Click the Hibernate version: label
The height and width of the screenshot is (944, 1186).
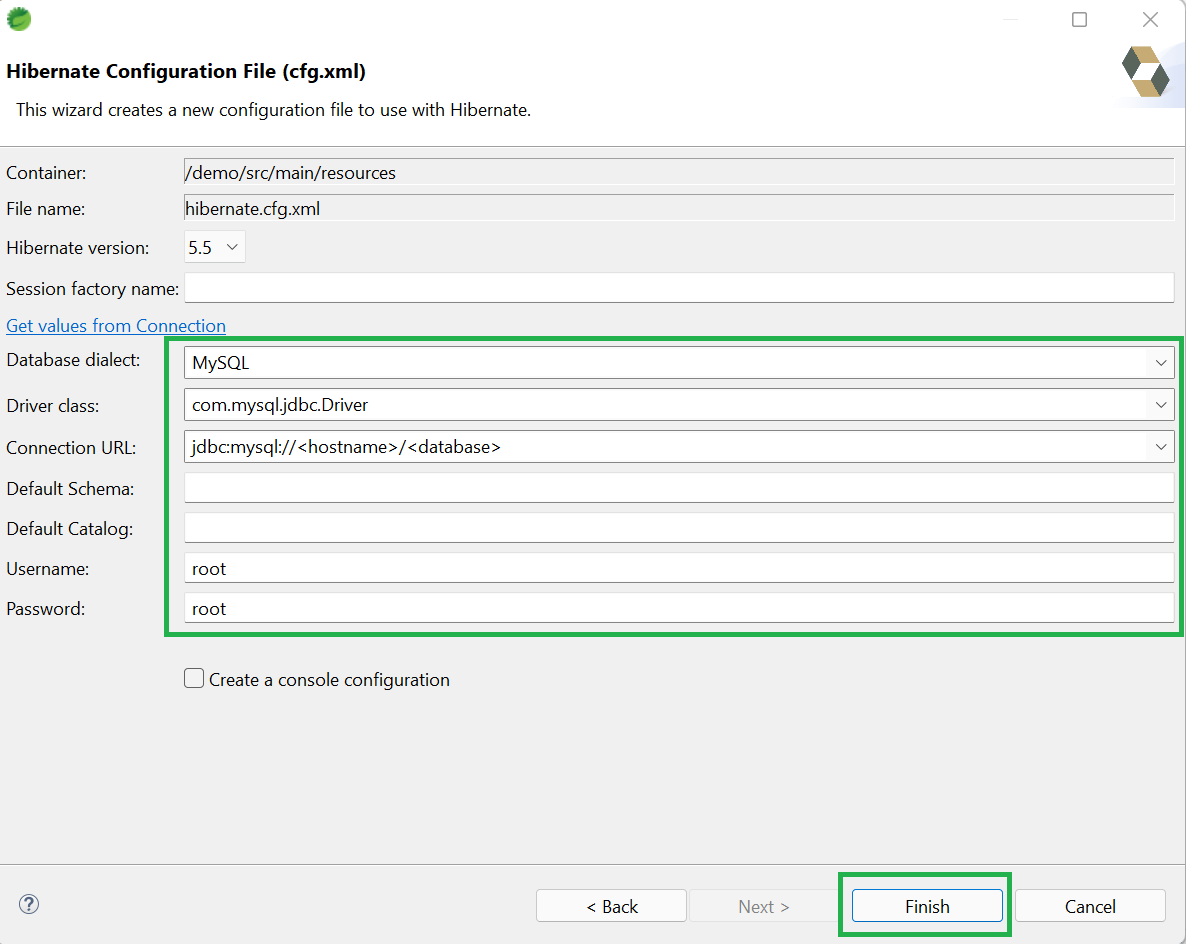77,248
